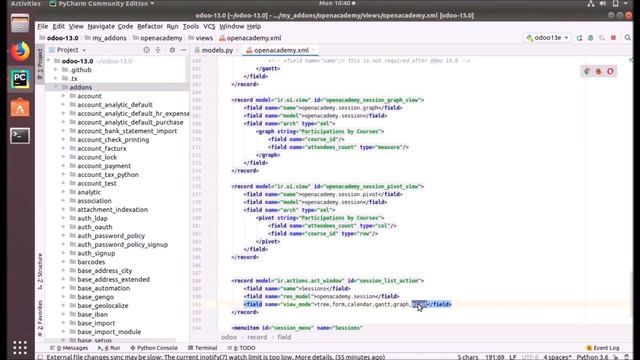640x360 pixels.
Task: Expand the account_payment folder
Action: click(x=63, y=166)
